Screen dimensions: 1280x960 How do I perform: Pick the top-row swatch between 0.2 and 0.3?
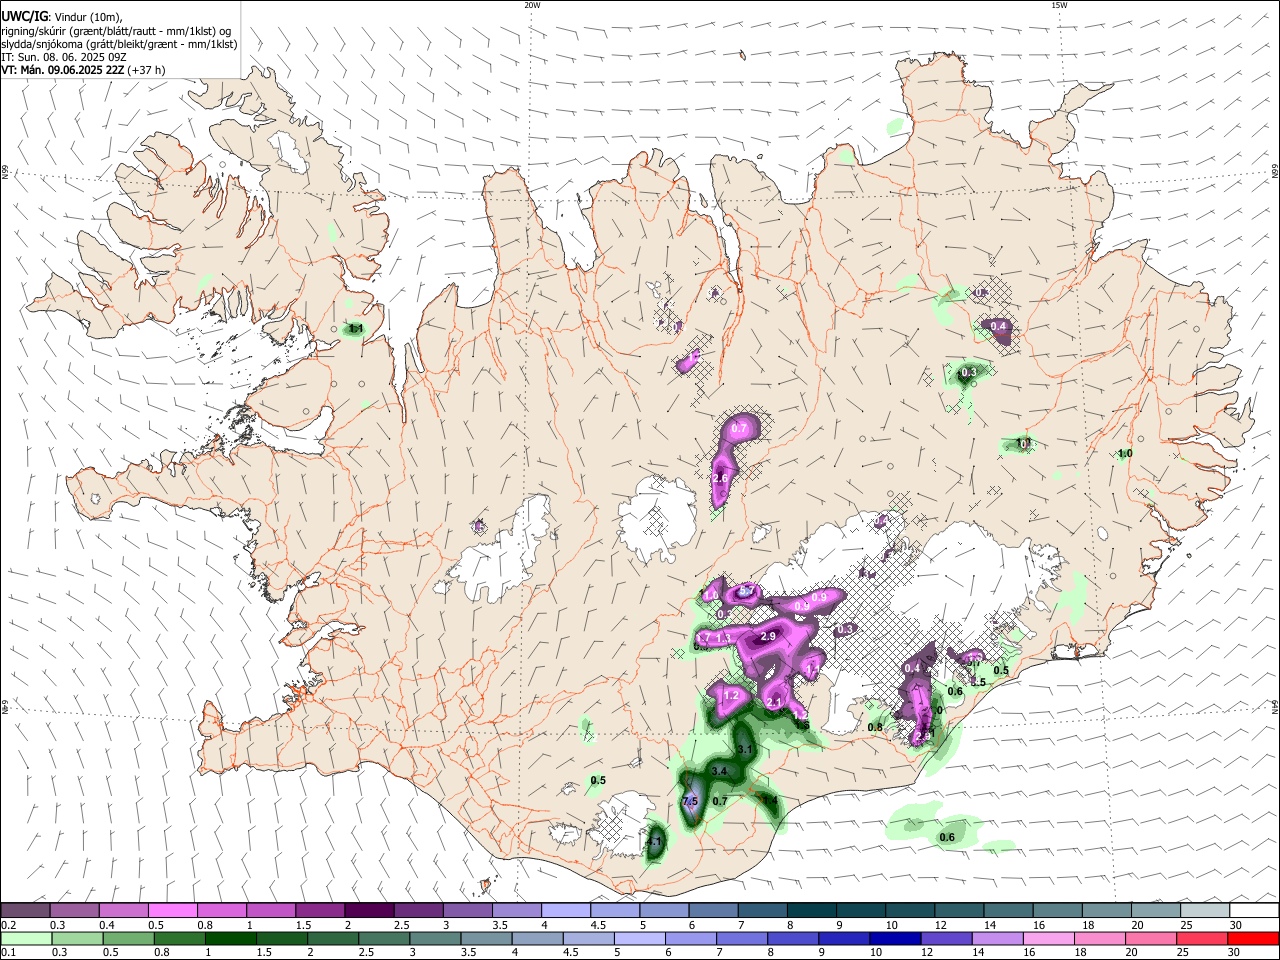pos(25,910)
